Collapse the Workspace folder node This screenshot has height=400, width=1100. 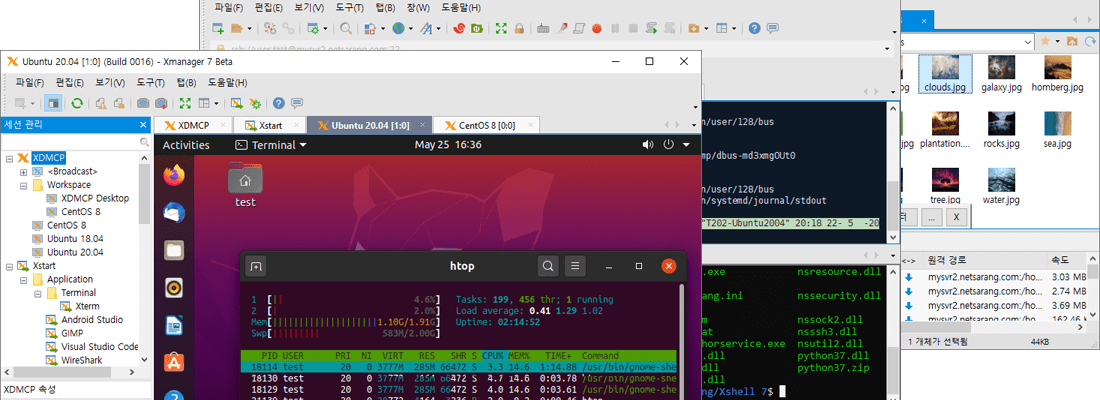[23, 185]
